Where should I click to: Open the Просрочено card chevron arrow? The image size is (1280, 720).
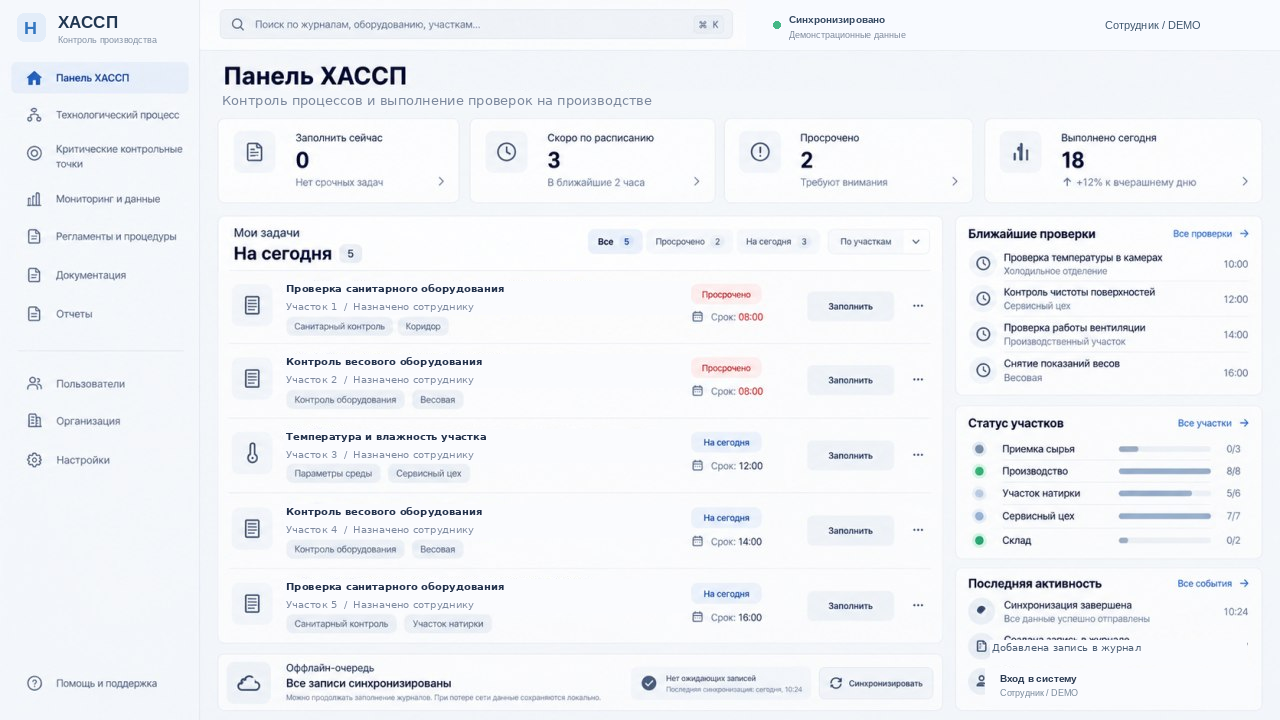pos(954,182)
